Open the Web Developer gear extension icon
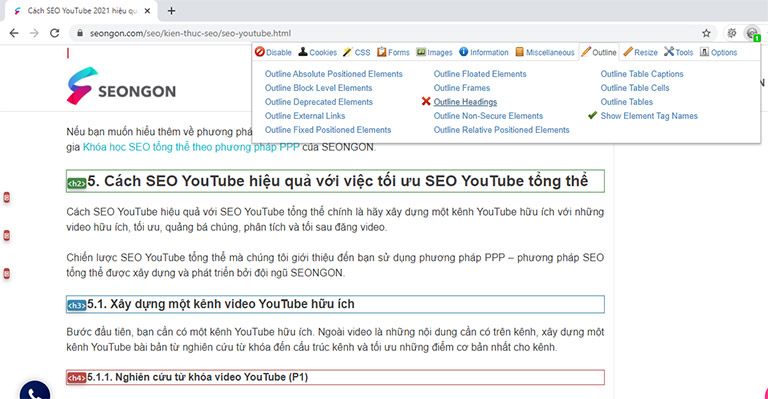Screen dimensions: 768x399 731,33
